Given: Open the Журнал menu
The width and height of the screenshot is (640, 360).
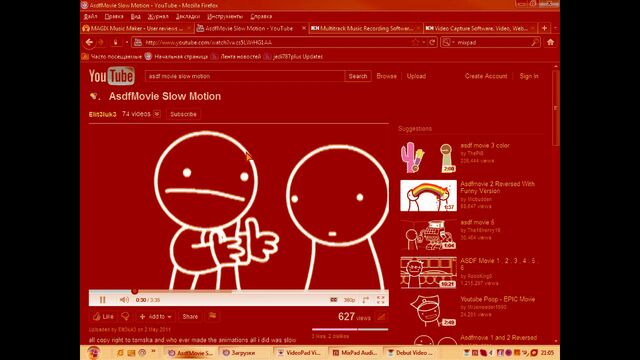Looking at the screenshot, I should click(x=158, y=16).
